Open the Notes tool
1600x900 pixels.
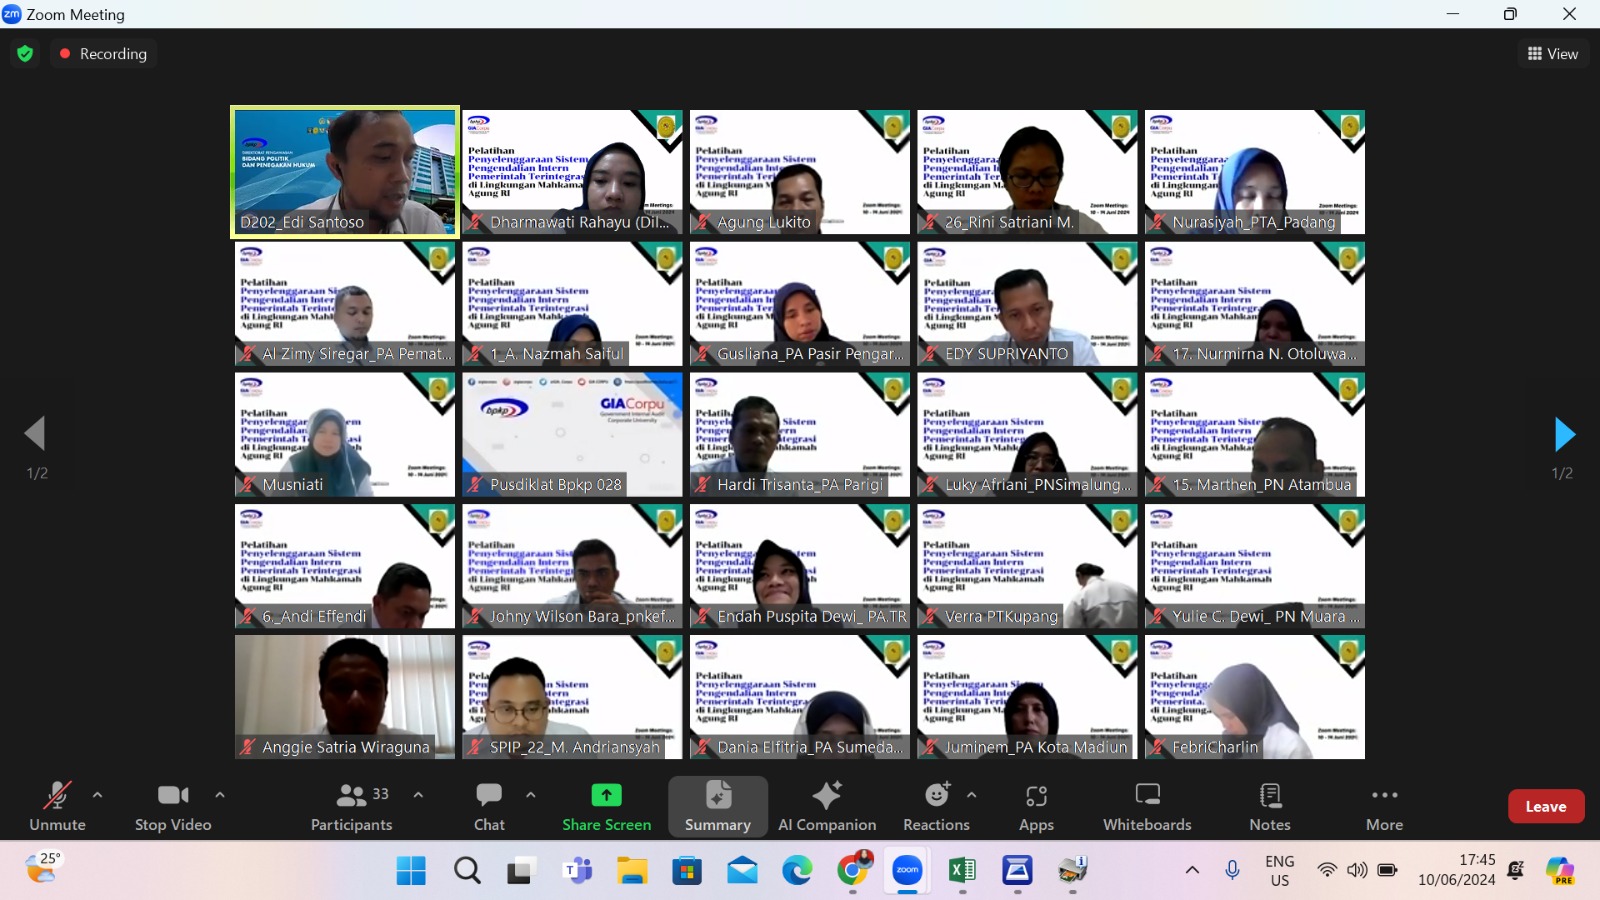pyautogui.click(x=1269, y=806)
